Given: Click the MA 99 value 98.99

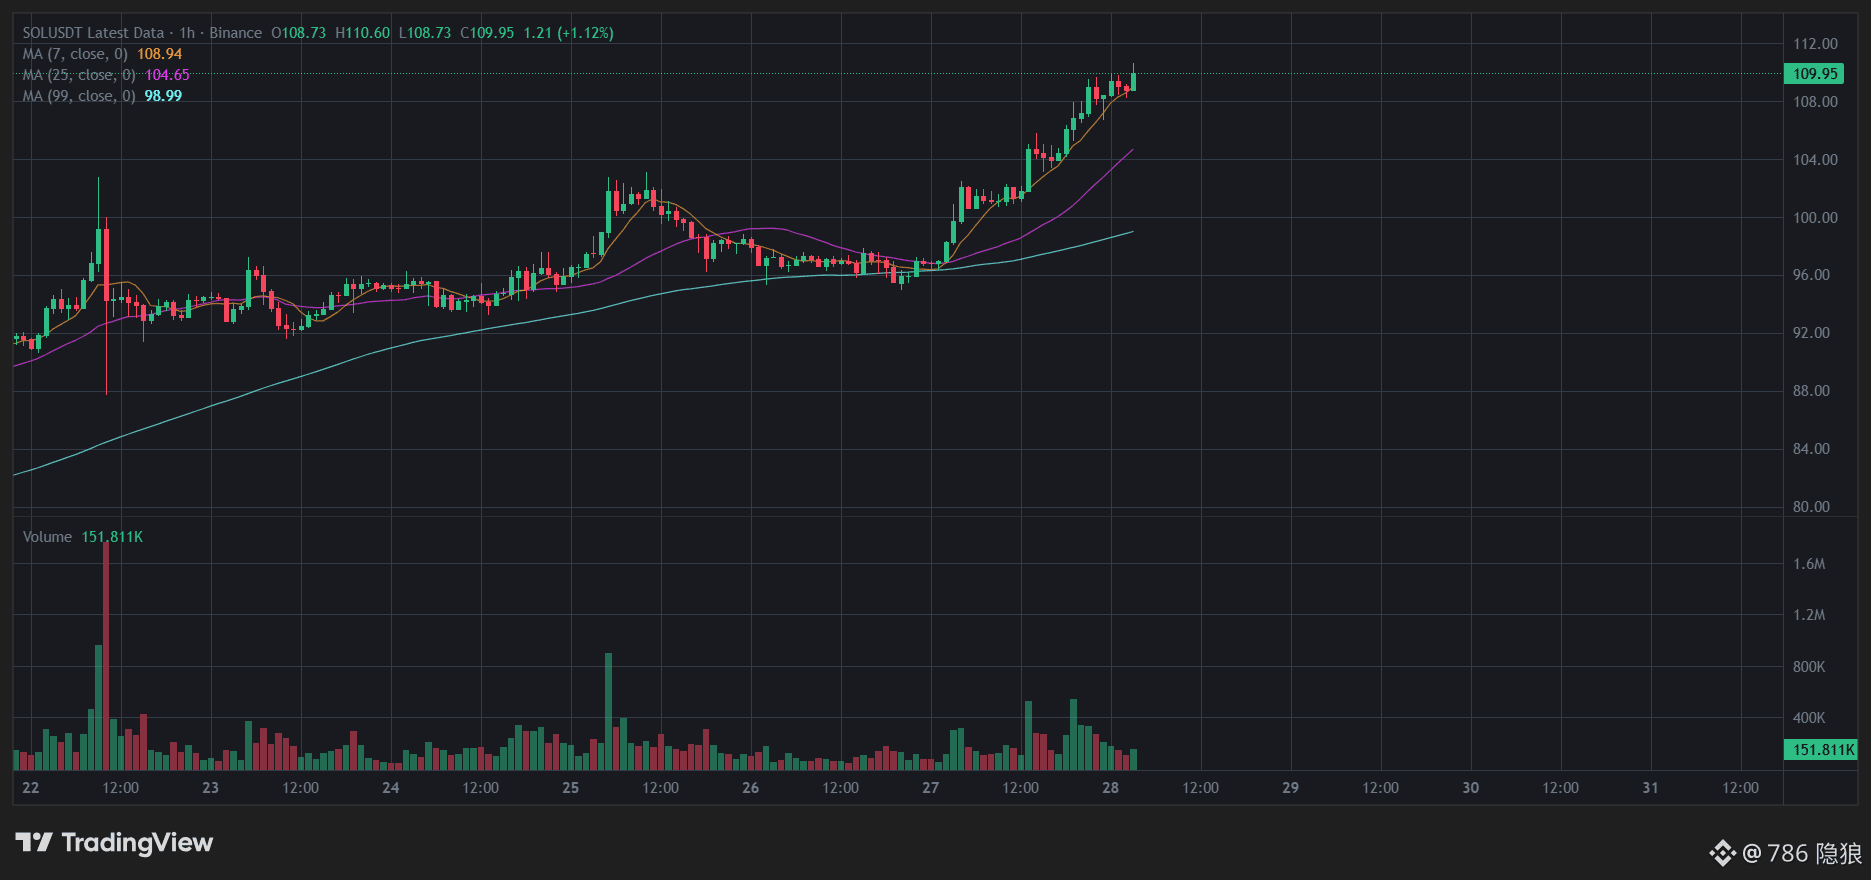Looking at the screenshot, I should click(163, 96).
